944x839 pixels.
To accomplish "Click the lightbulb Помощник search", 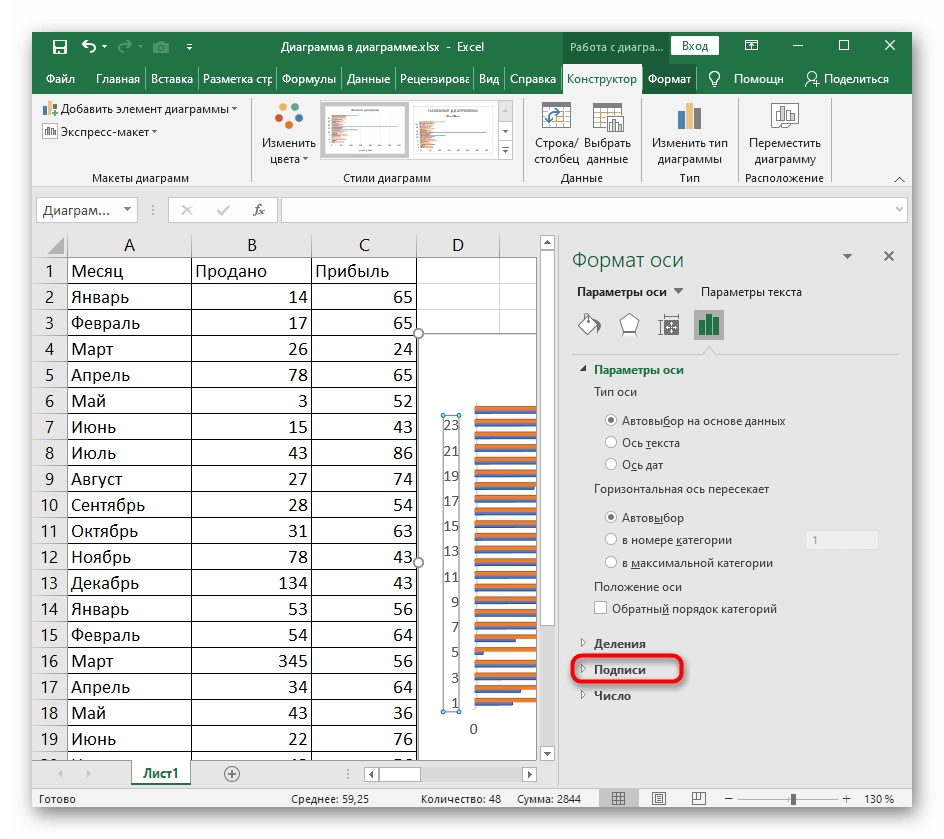I will 747,79.
